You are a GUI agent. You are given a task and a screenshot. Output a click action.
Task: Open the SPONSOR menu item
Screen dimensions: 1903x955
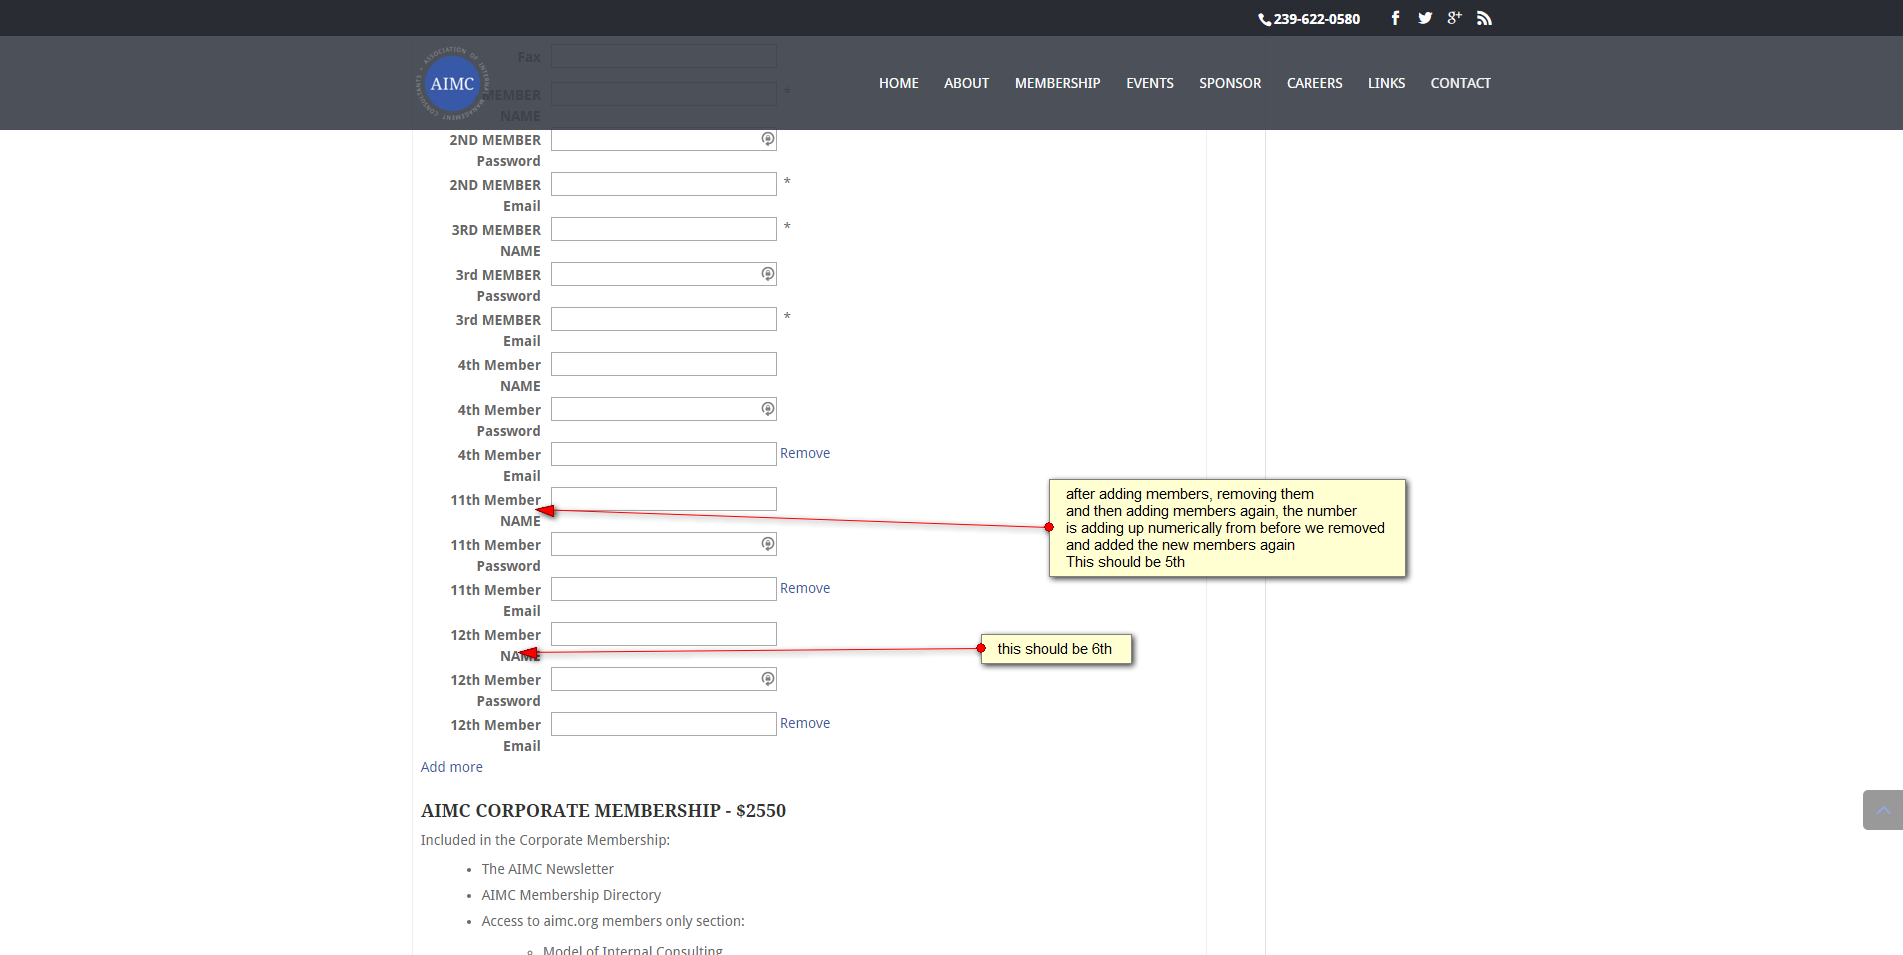click(x=1230, y=83)
